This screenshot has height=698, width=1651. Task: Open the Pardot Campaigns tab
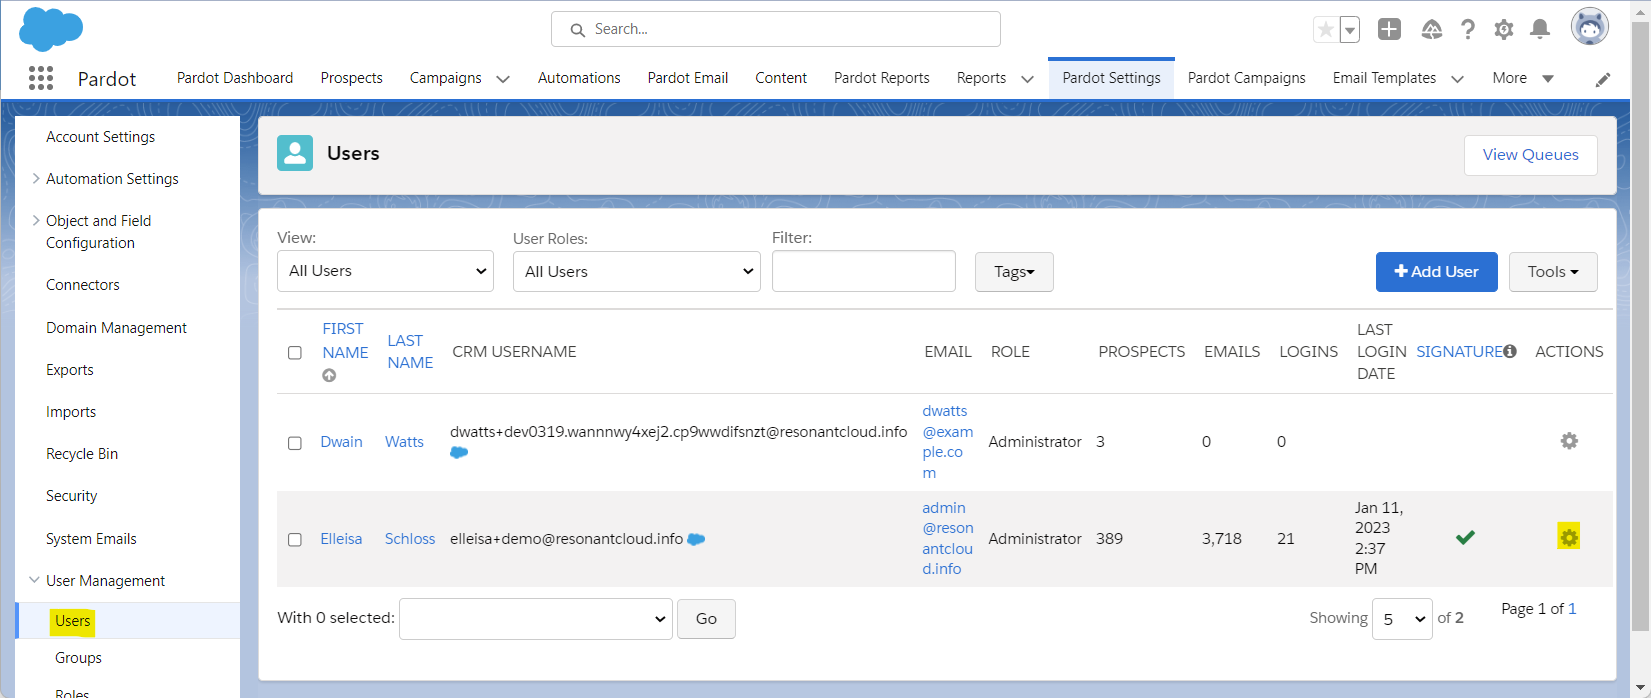click(x=1247, y=78)
